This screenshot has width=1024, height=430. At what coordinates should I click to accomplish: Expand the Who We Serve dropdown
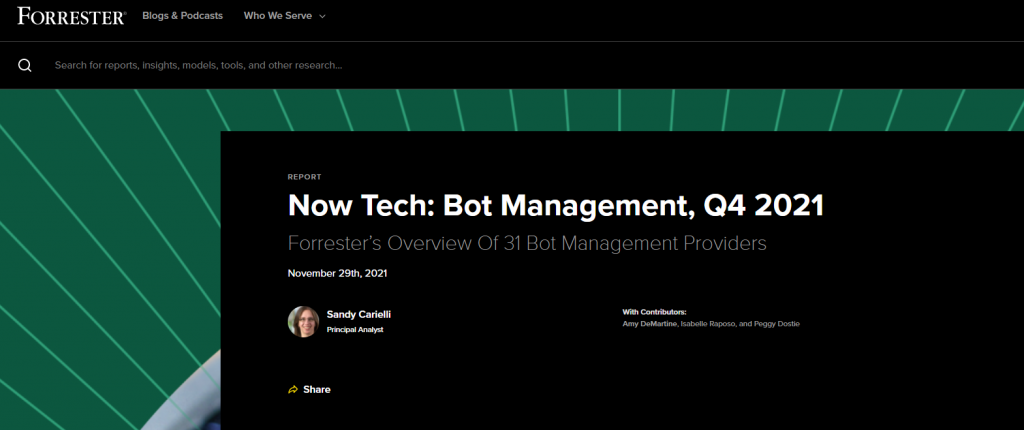click(x=285, y=16)
